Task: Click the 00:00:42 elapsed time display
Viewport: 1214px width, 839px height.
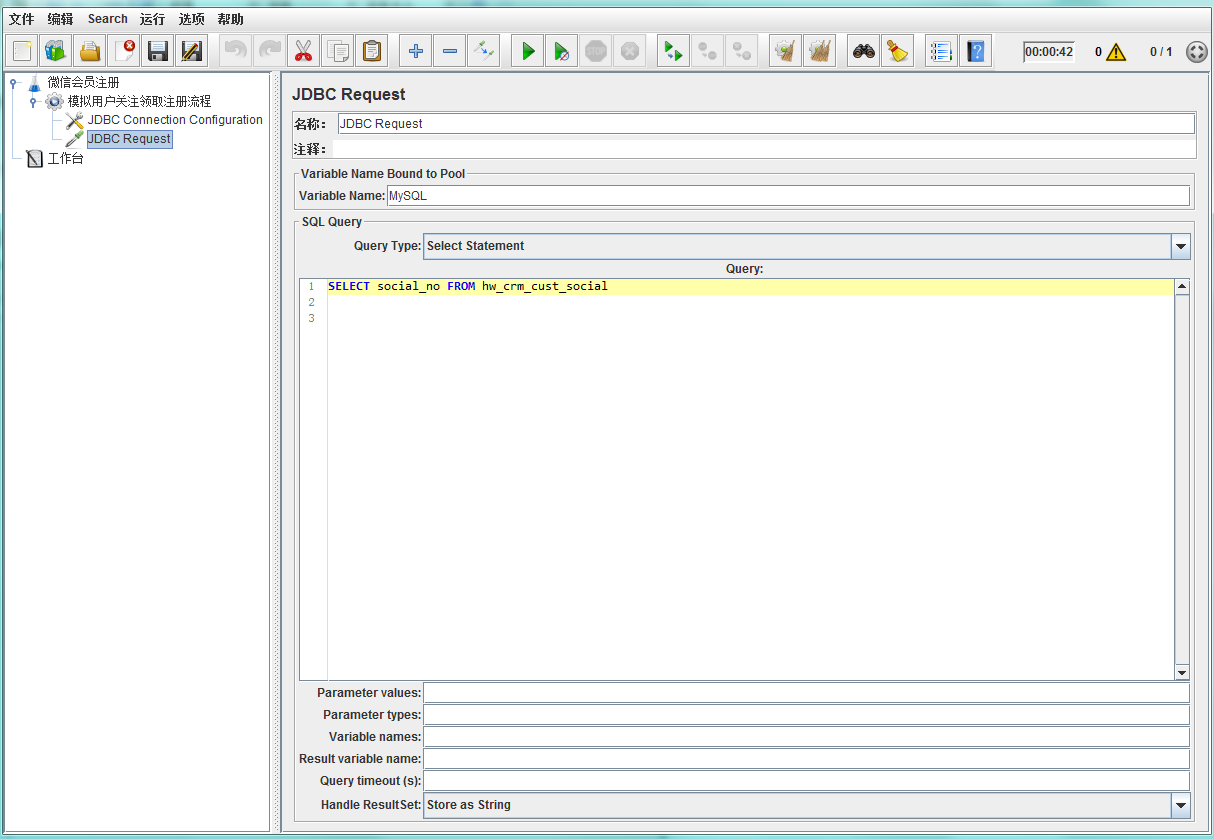Action: [1049, 52]
